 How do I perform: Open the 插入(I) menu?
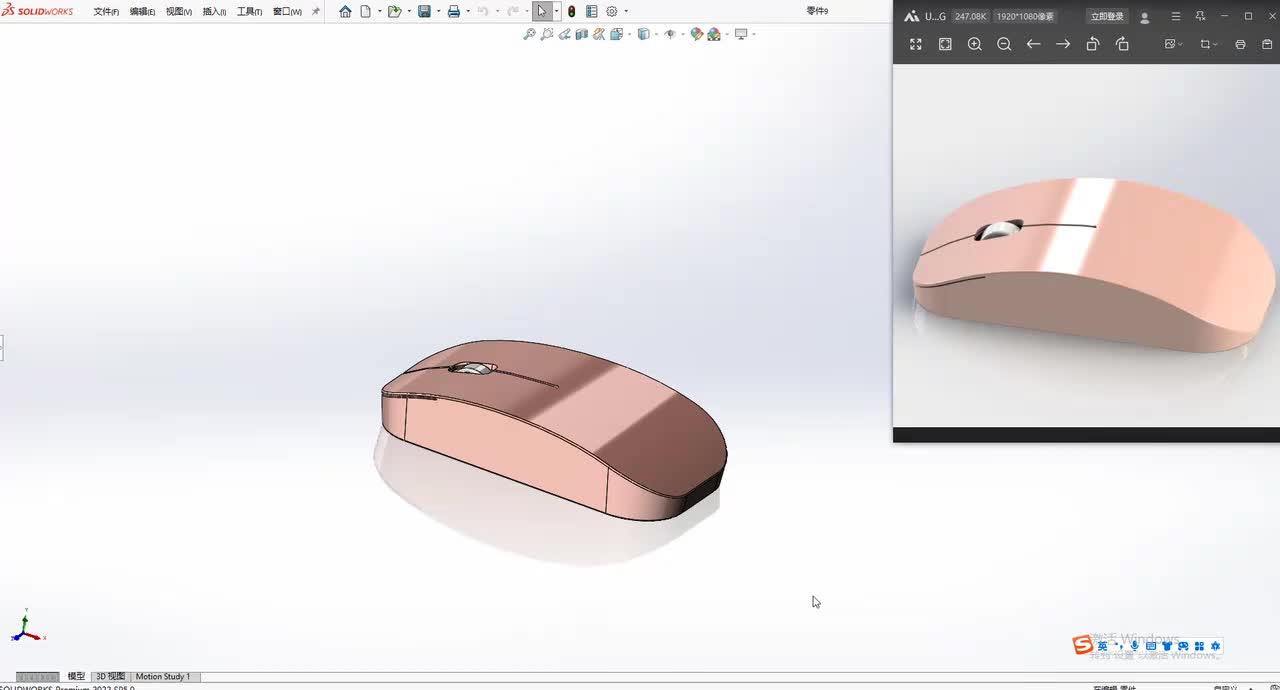coord(214,12)
